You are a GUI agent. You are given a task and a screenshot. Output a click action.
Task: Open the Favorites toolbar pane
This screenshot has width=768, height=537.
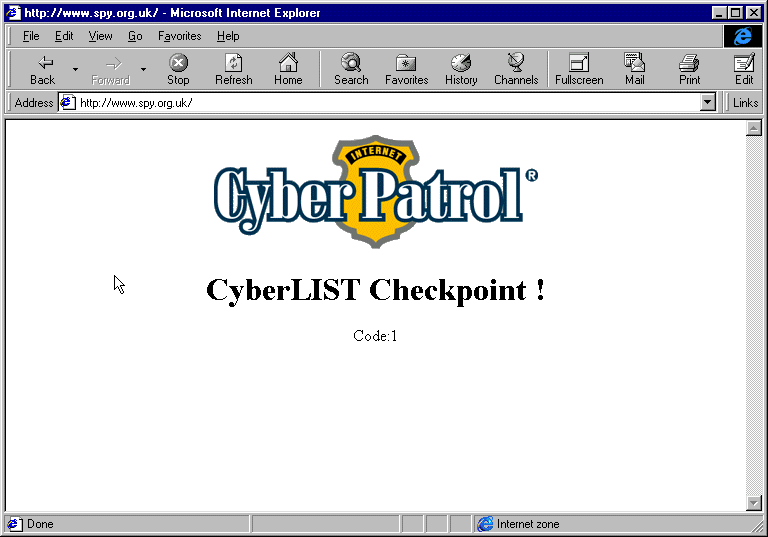pyautogui.click(x=407, y=69)
